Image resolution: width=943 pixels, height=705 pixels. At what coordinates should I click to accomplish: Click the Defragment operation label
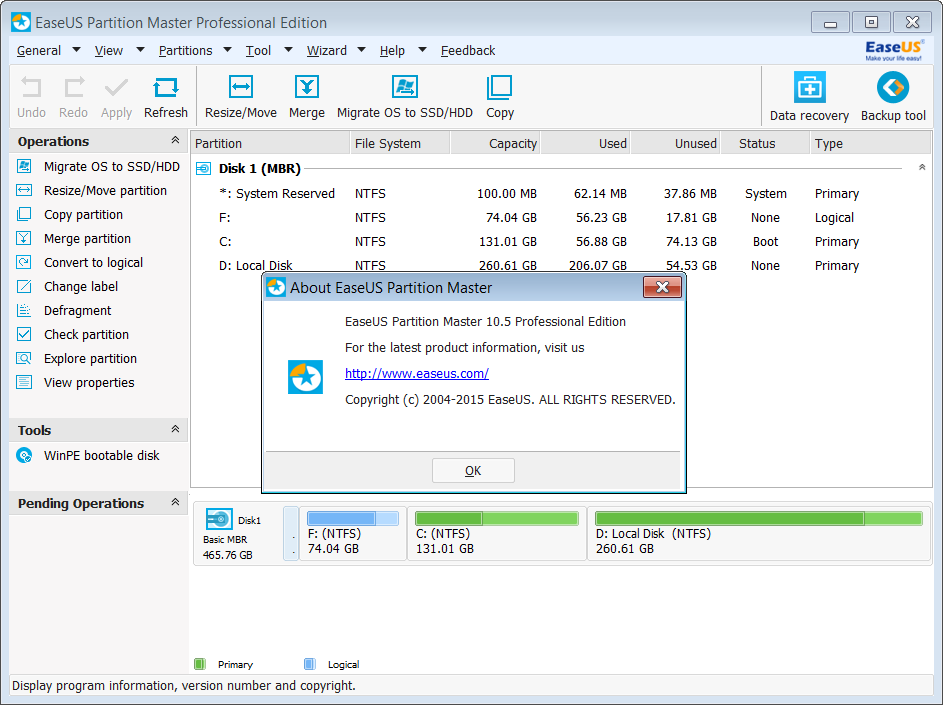[x=78, y=310]
